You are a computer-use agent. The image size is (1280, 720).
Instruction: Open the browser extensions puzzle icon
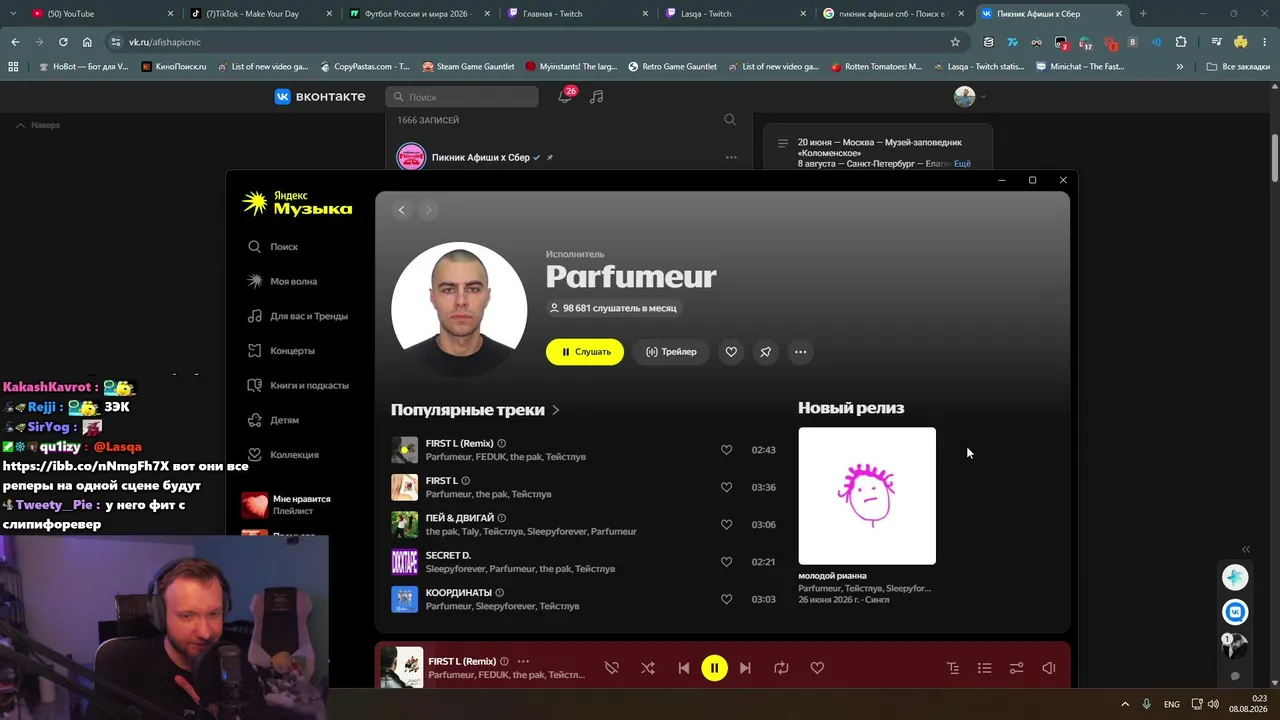click(1181, 42)
